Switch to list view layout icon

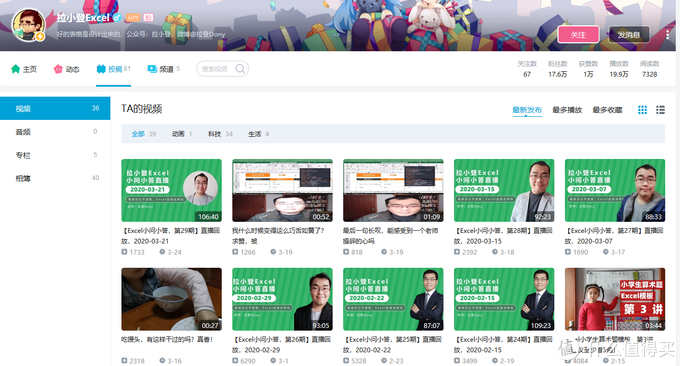pyautogui.click(x=660, y=110)
